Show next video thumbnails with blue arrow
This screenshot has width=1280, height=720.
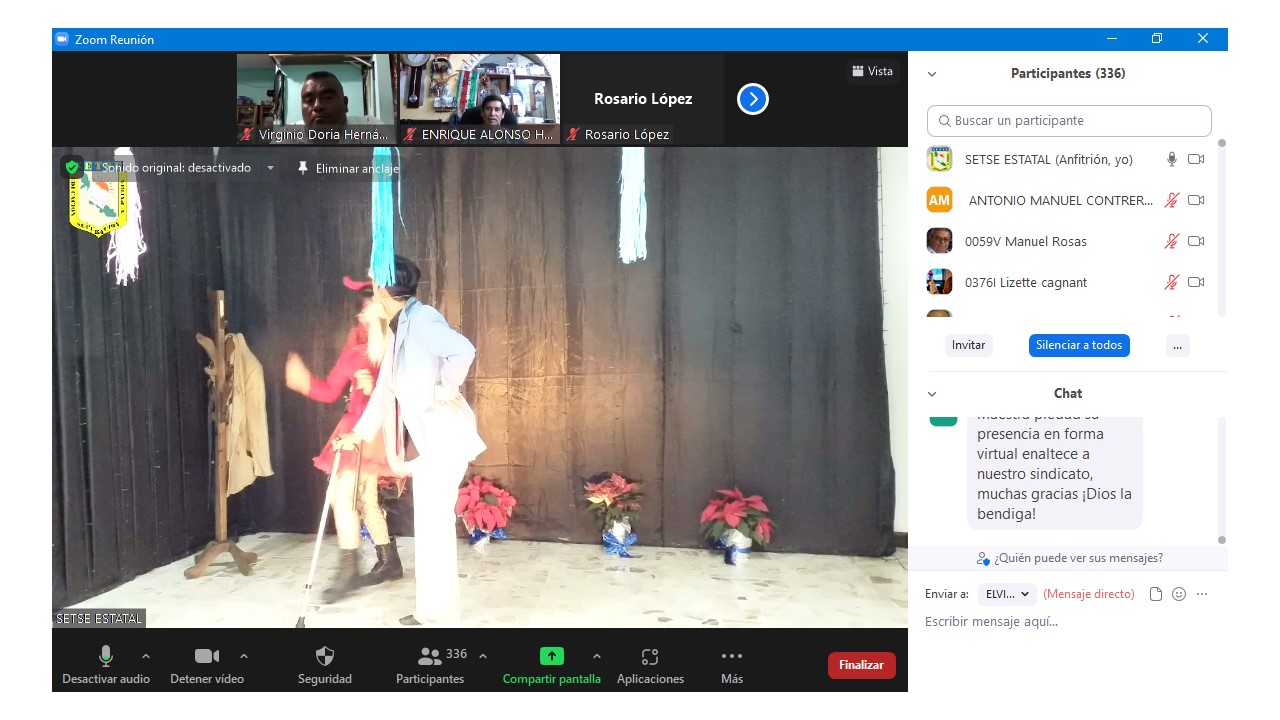point(753,99)
